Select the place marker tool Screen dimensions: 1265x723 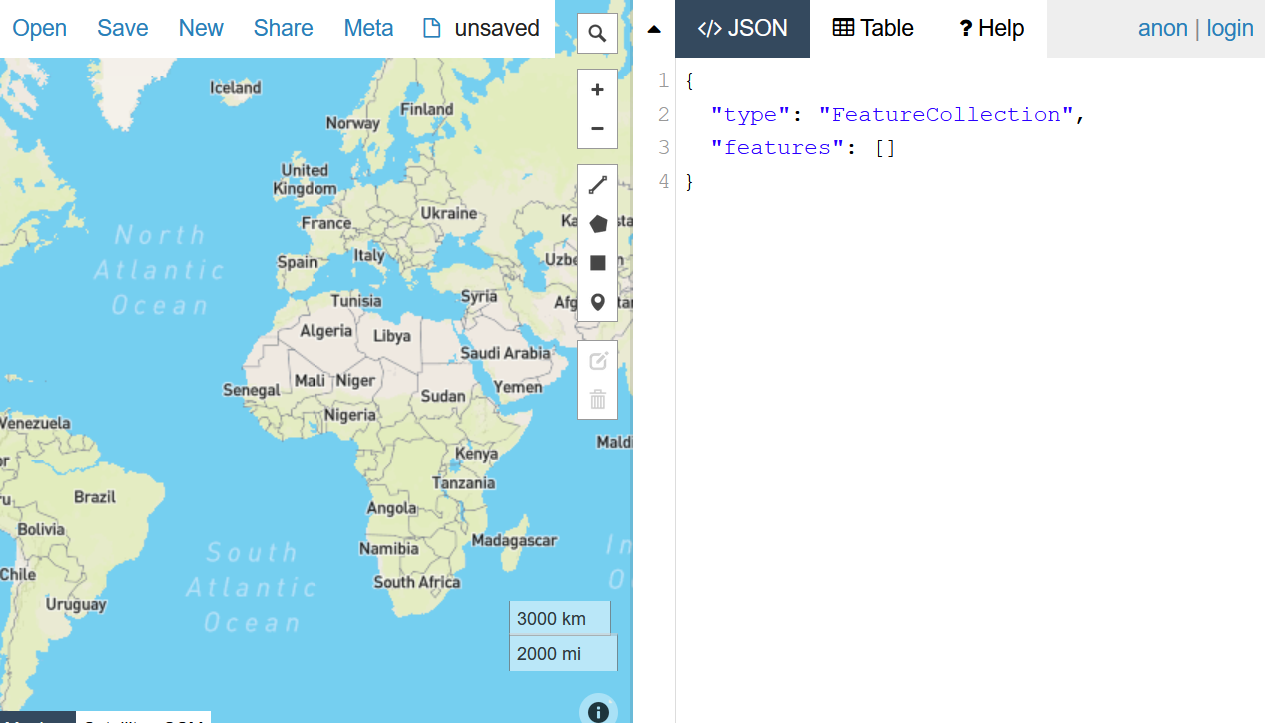[x=598, y=302]
